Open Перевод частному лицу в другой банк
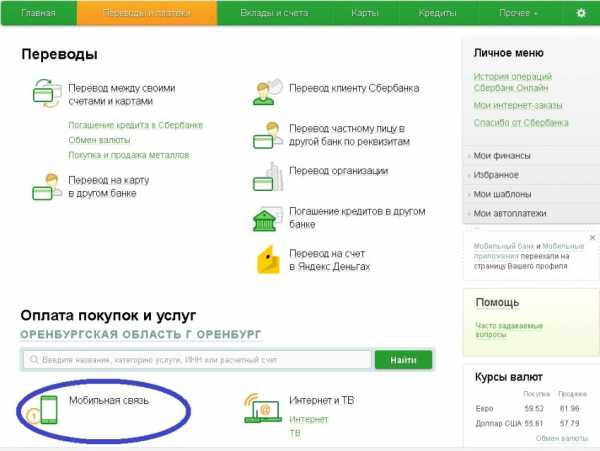 click(349, 135)
